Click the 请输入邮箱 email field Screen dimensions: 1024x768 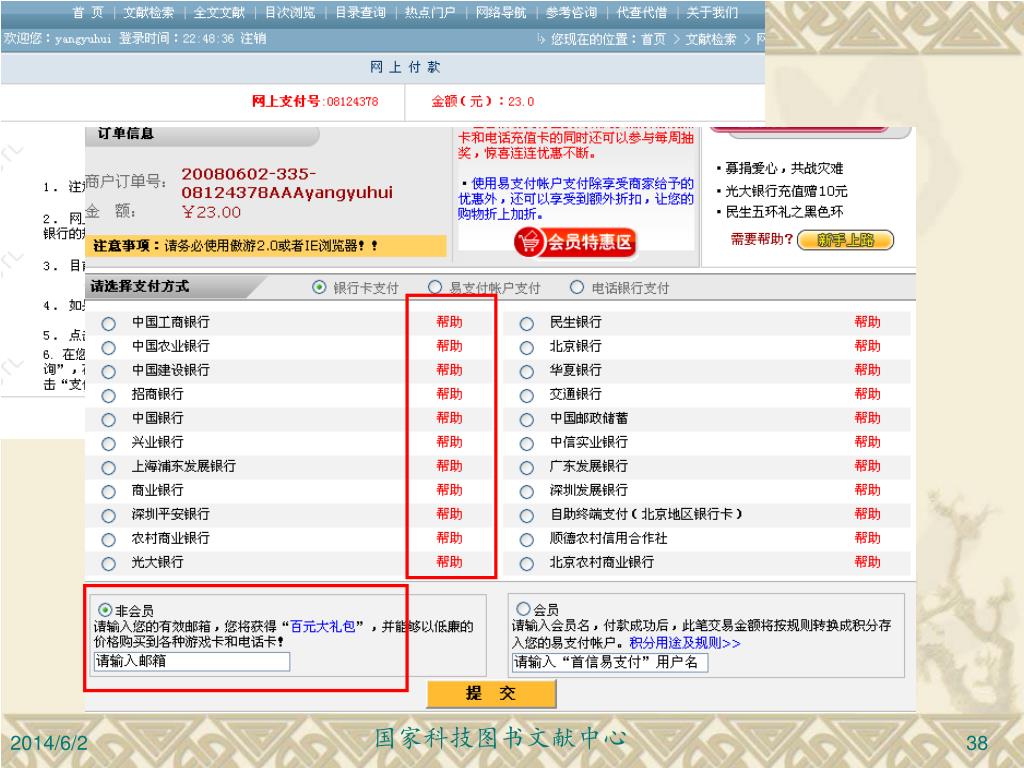tap(192, 662)
